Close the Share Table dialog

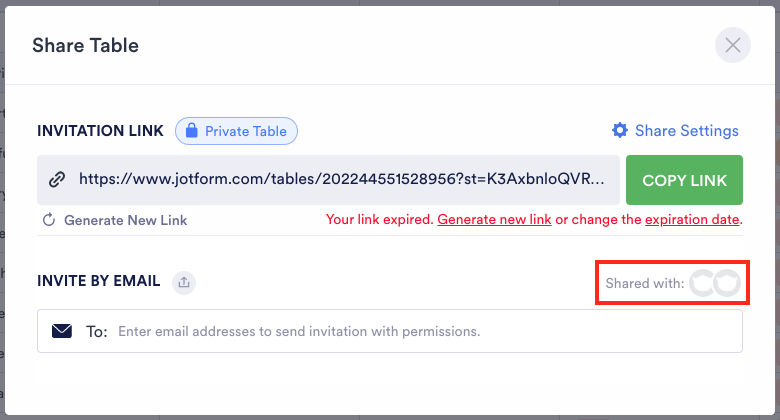click(732, 45)
